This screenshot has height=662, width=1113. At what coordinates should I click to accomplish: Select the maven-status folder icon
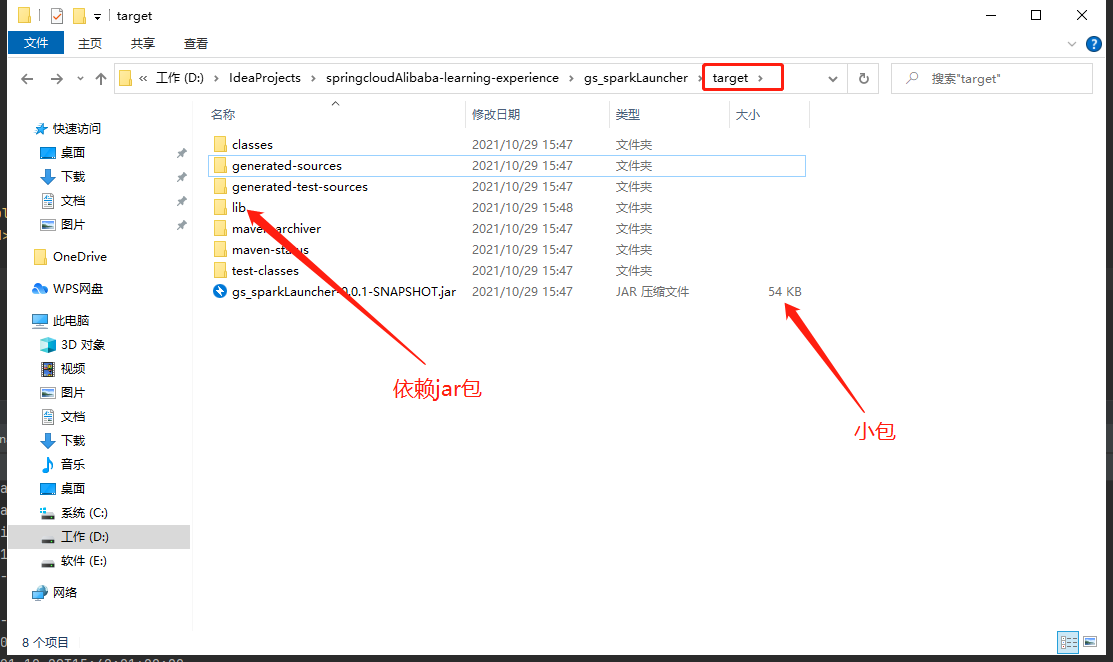coord(220,250)
